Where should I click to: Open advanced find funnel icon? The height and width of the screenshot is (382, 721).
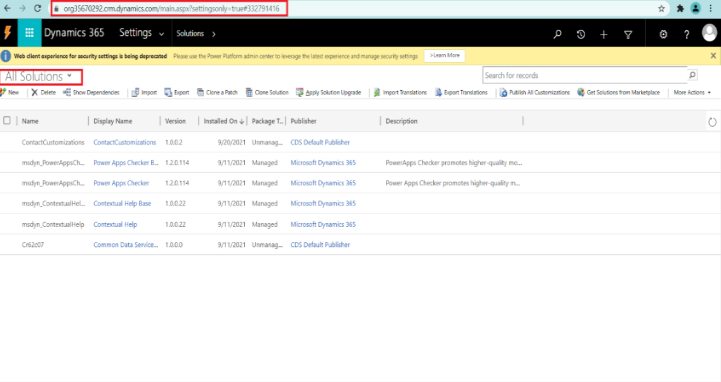point(628,34)
